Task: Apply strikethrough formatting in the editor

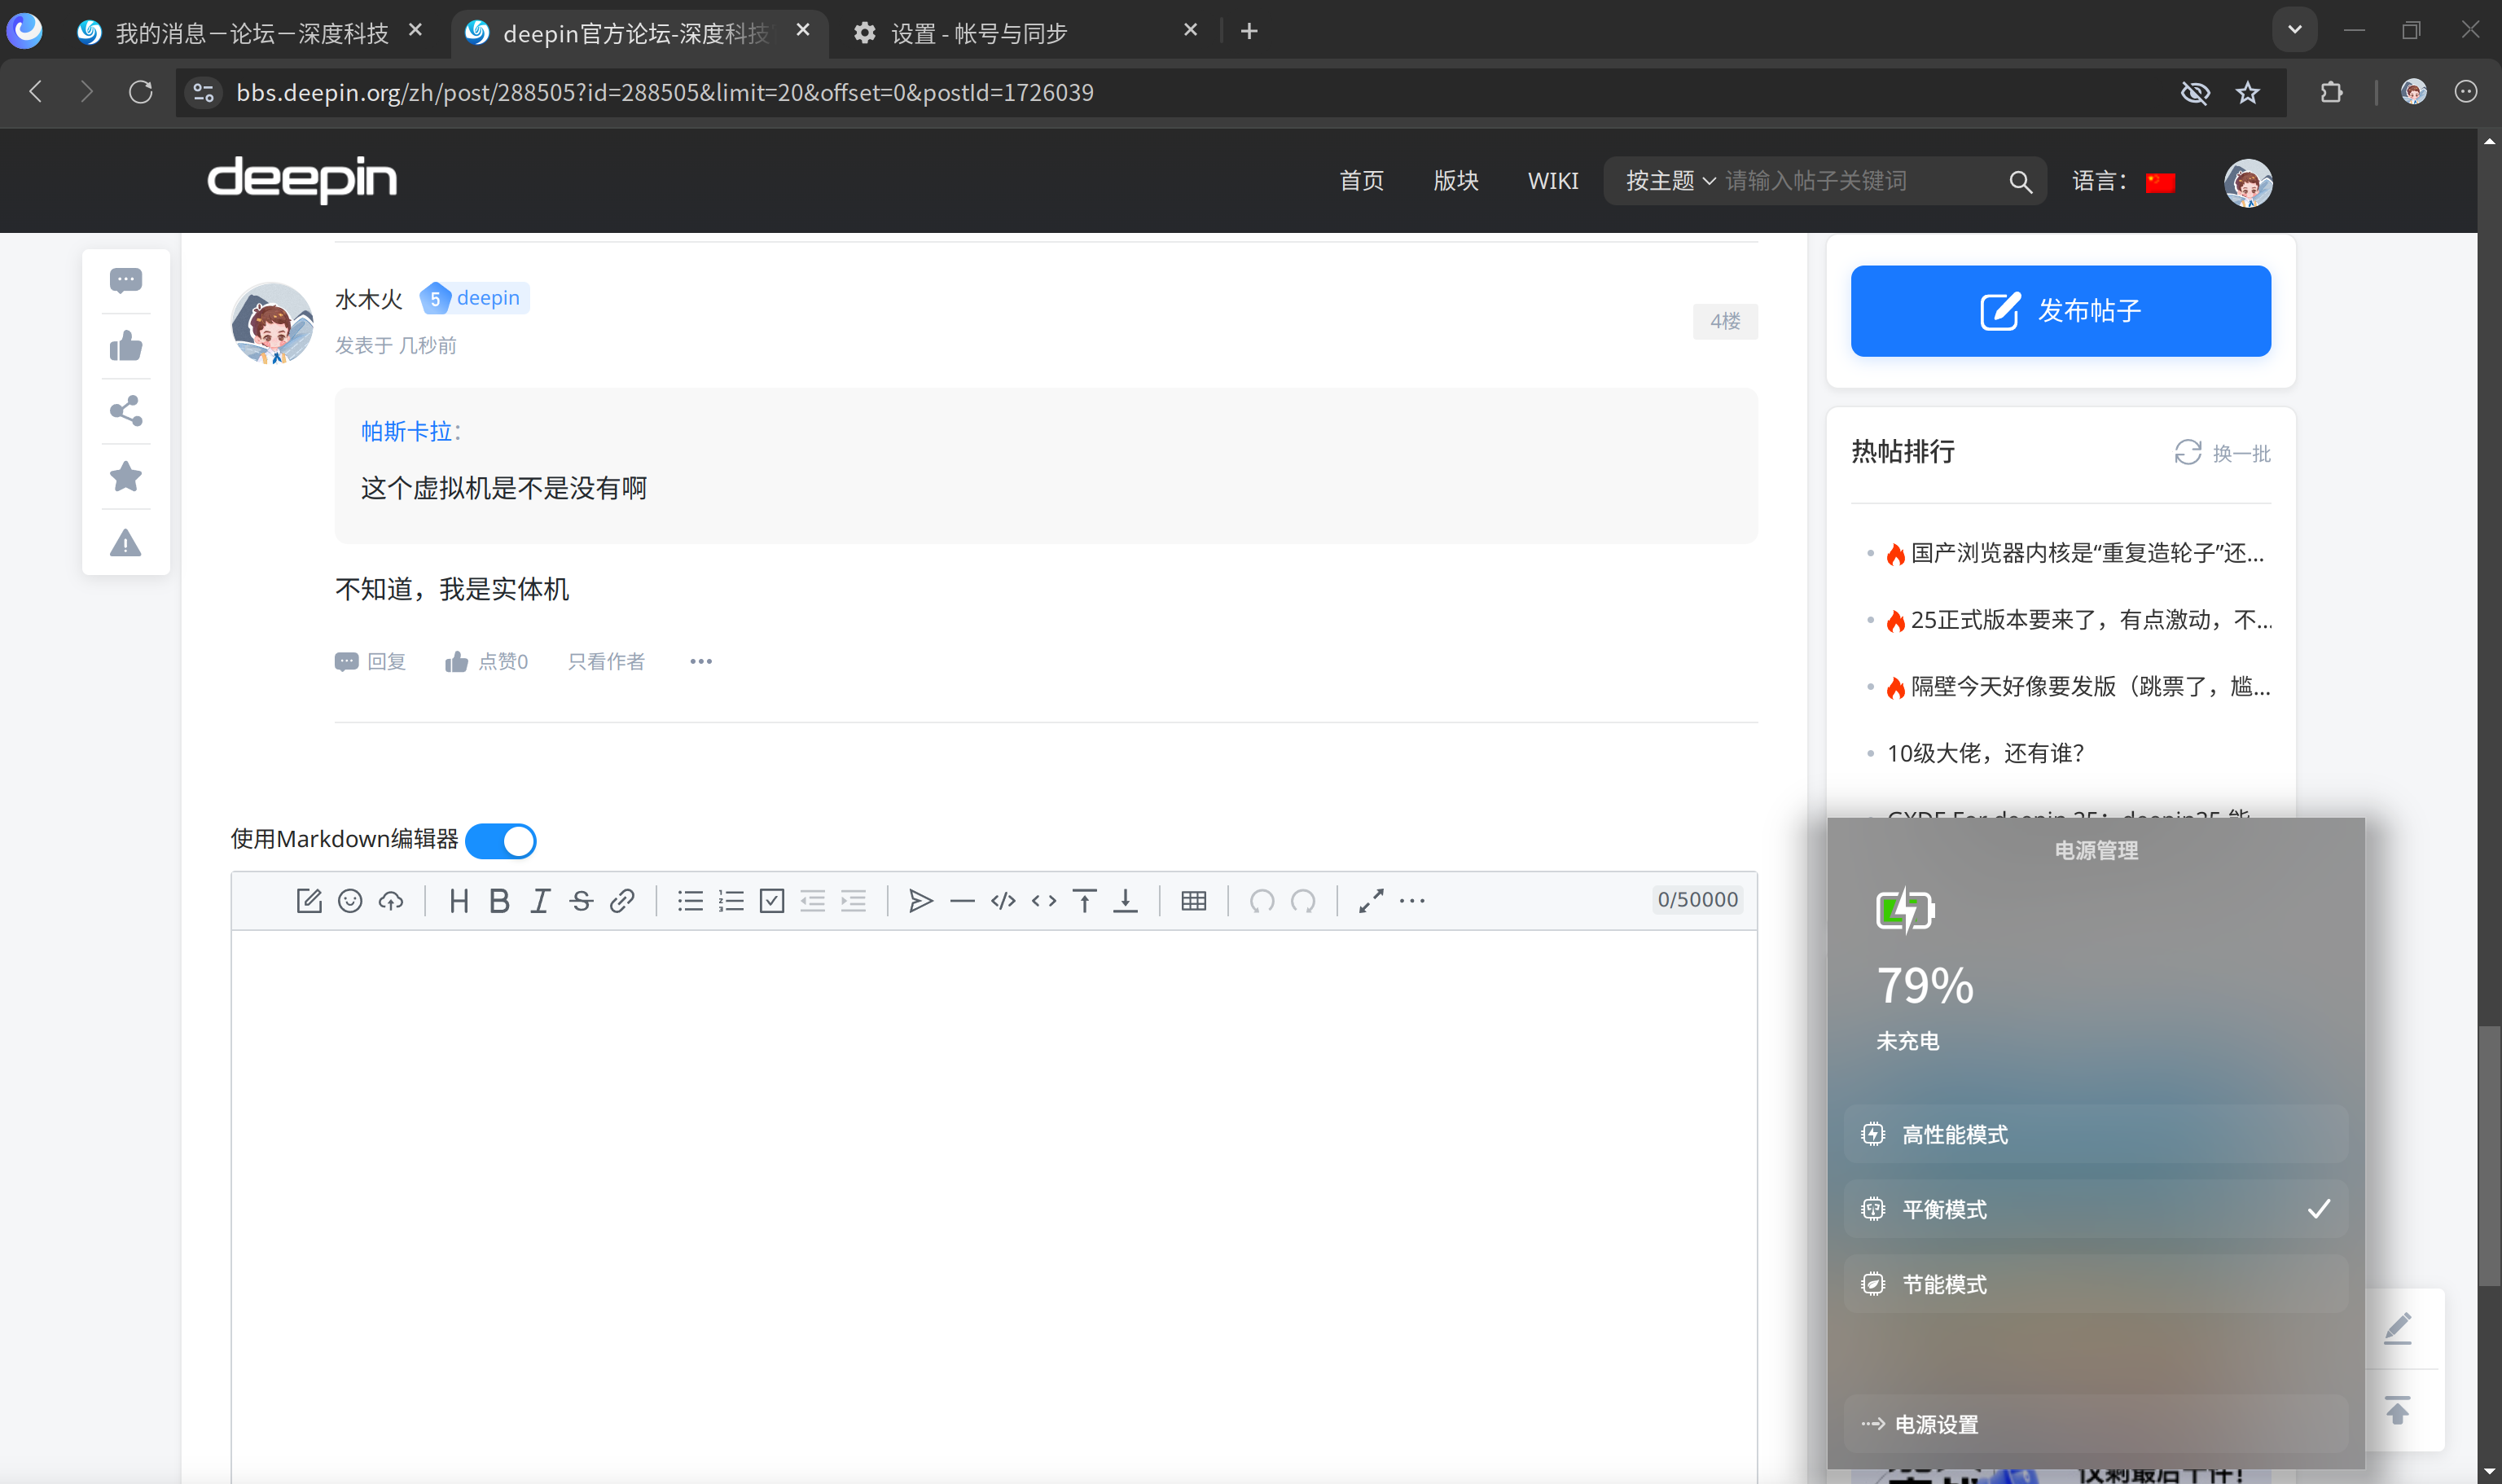Action: click(x=581, y=901)
